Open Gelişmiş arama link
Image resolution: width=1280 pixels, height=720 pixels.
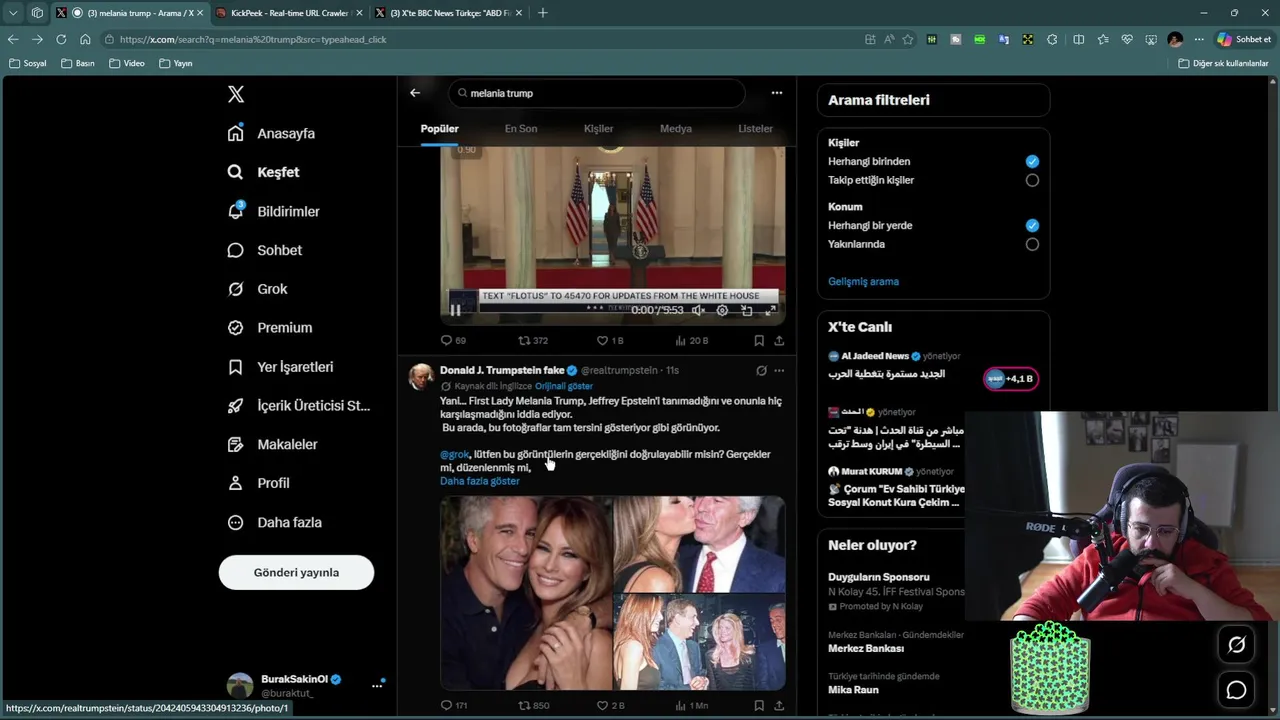[x=863, y=281]
